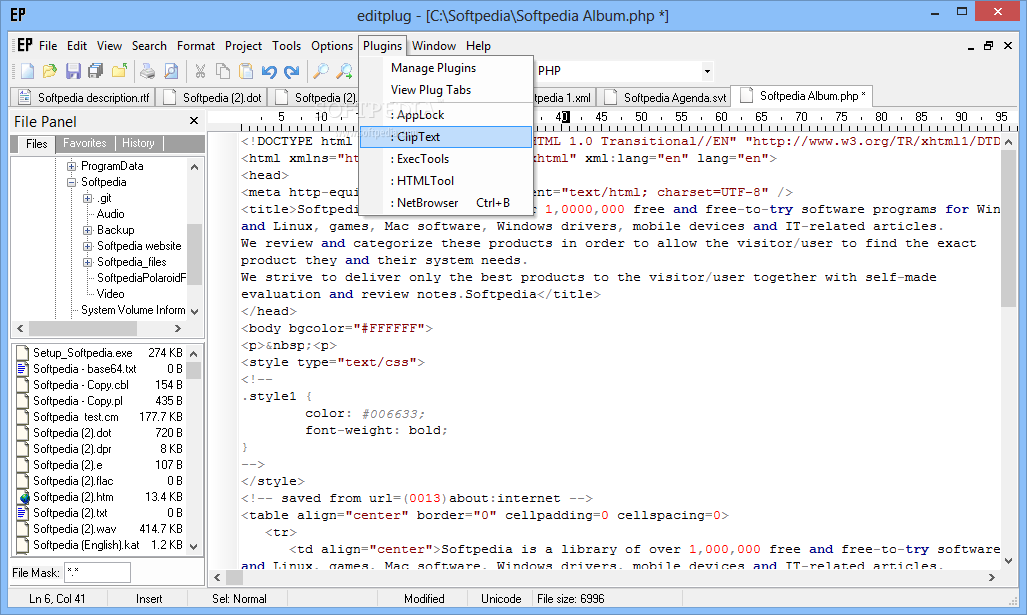The height and width of the screenshot is (615, 1027).
Task: Click the Softpedia - base64.txt file icon
Action: point(23,369)
